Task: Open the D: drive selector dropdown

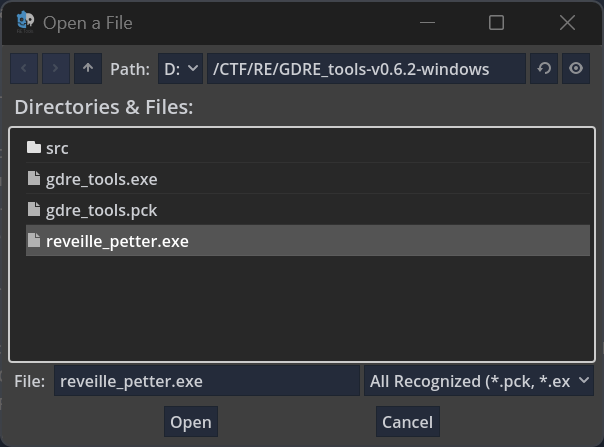Action: coord(181,69)
